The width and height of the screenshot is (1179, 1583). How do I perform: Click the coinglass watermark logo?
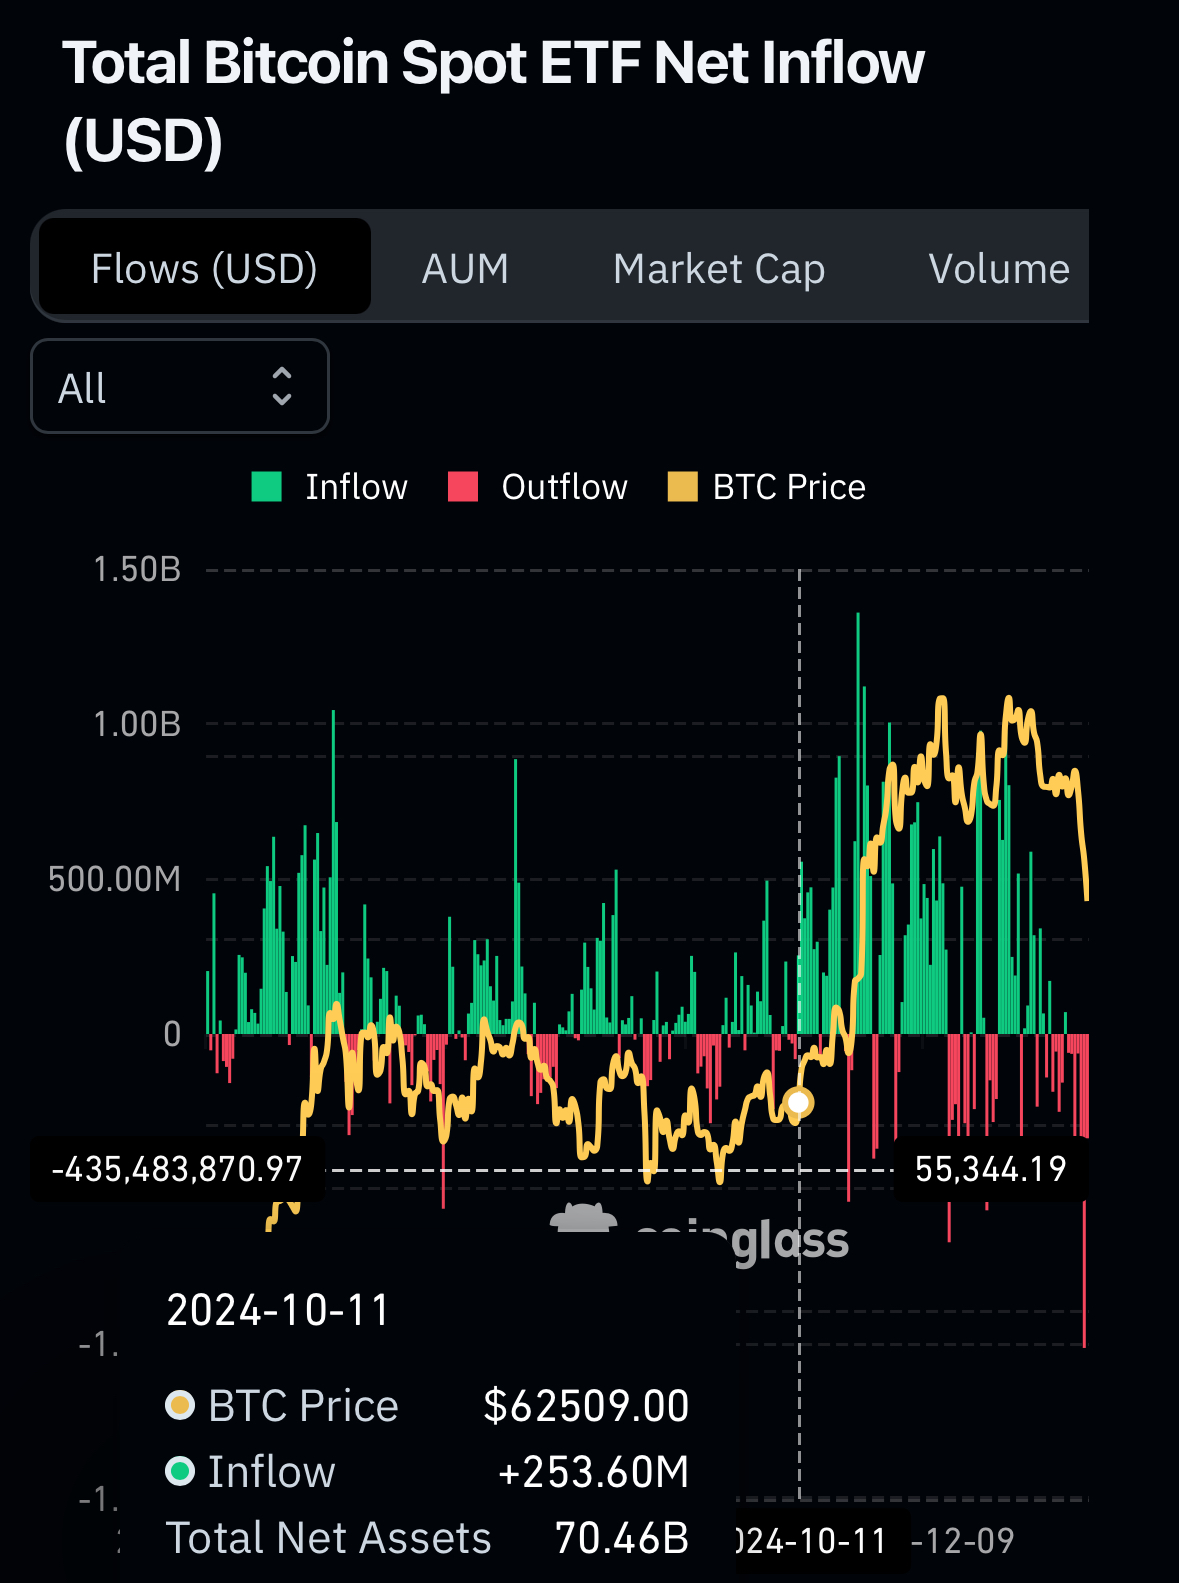[700, 1235]
